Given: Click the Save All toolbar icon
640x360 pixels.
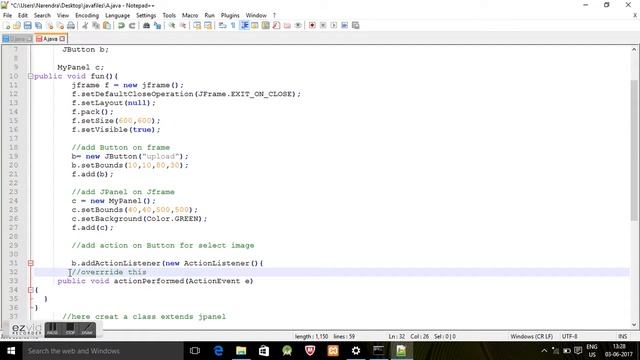Looking at the screenshot, I should tap(38, 25).
